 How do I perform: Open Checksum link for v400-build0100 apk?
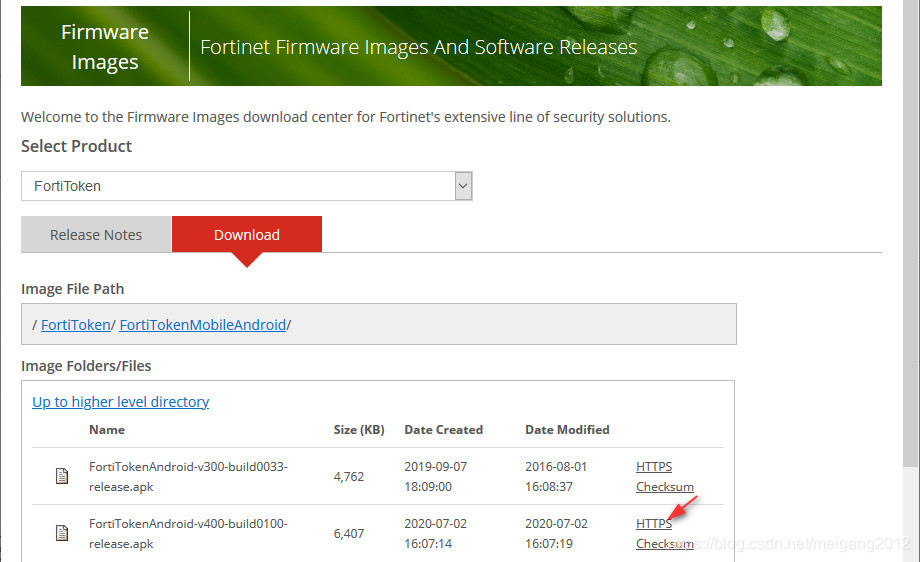click(x=665, y=544)
